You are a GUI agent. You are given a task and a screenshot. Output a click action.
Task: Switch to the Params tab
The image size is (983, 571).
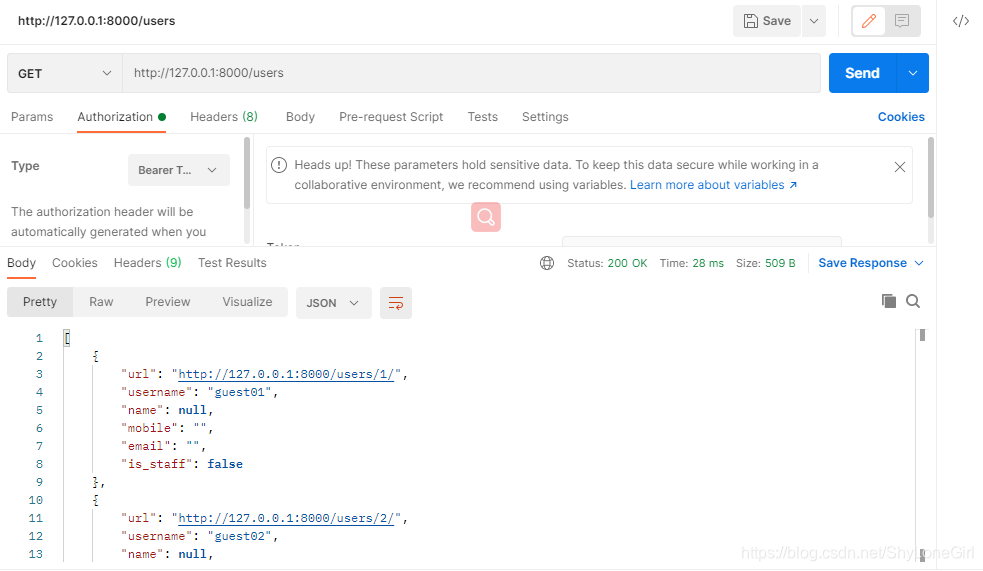(32, 117)
